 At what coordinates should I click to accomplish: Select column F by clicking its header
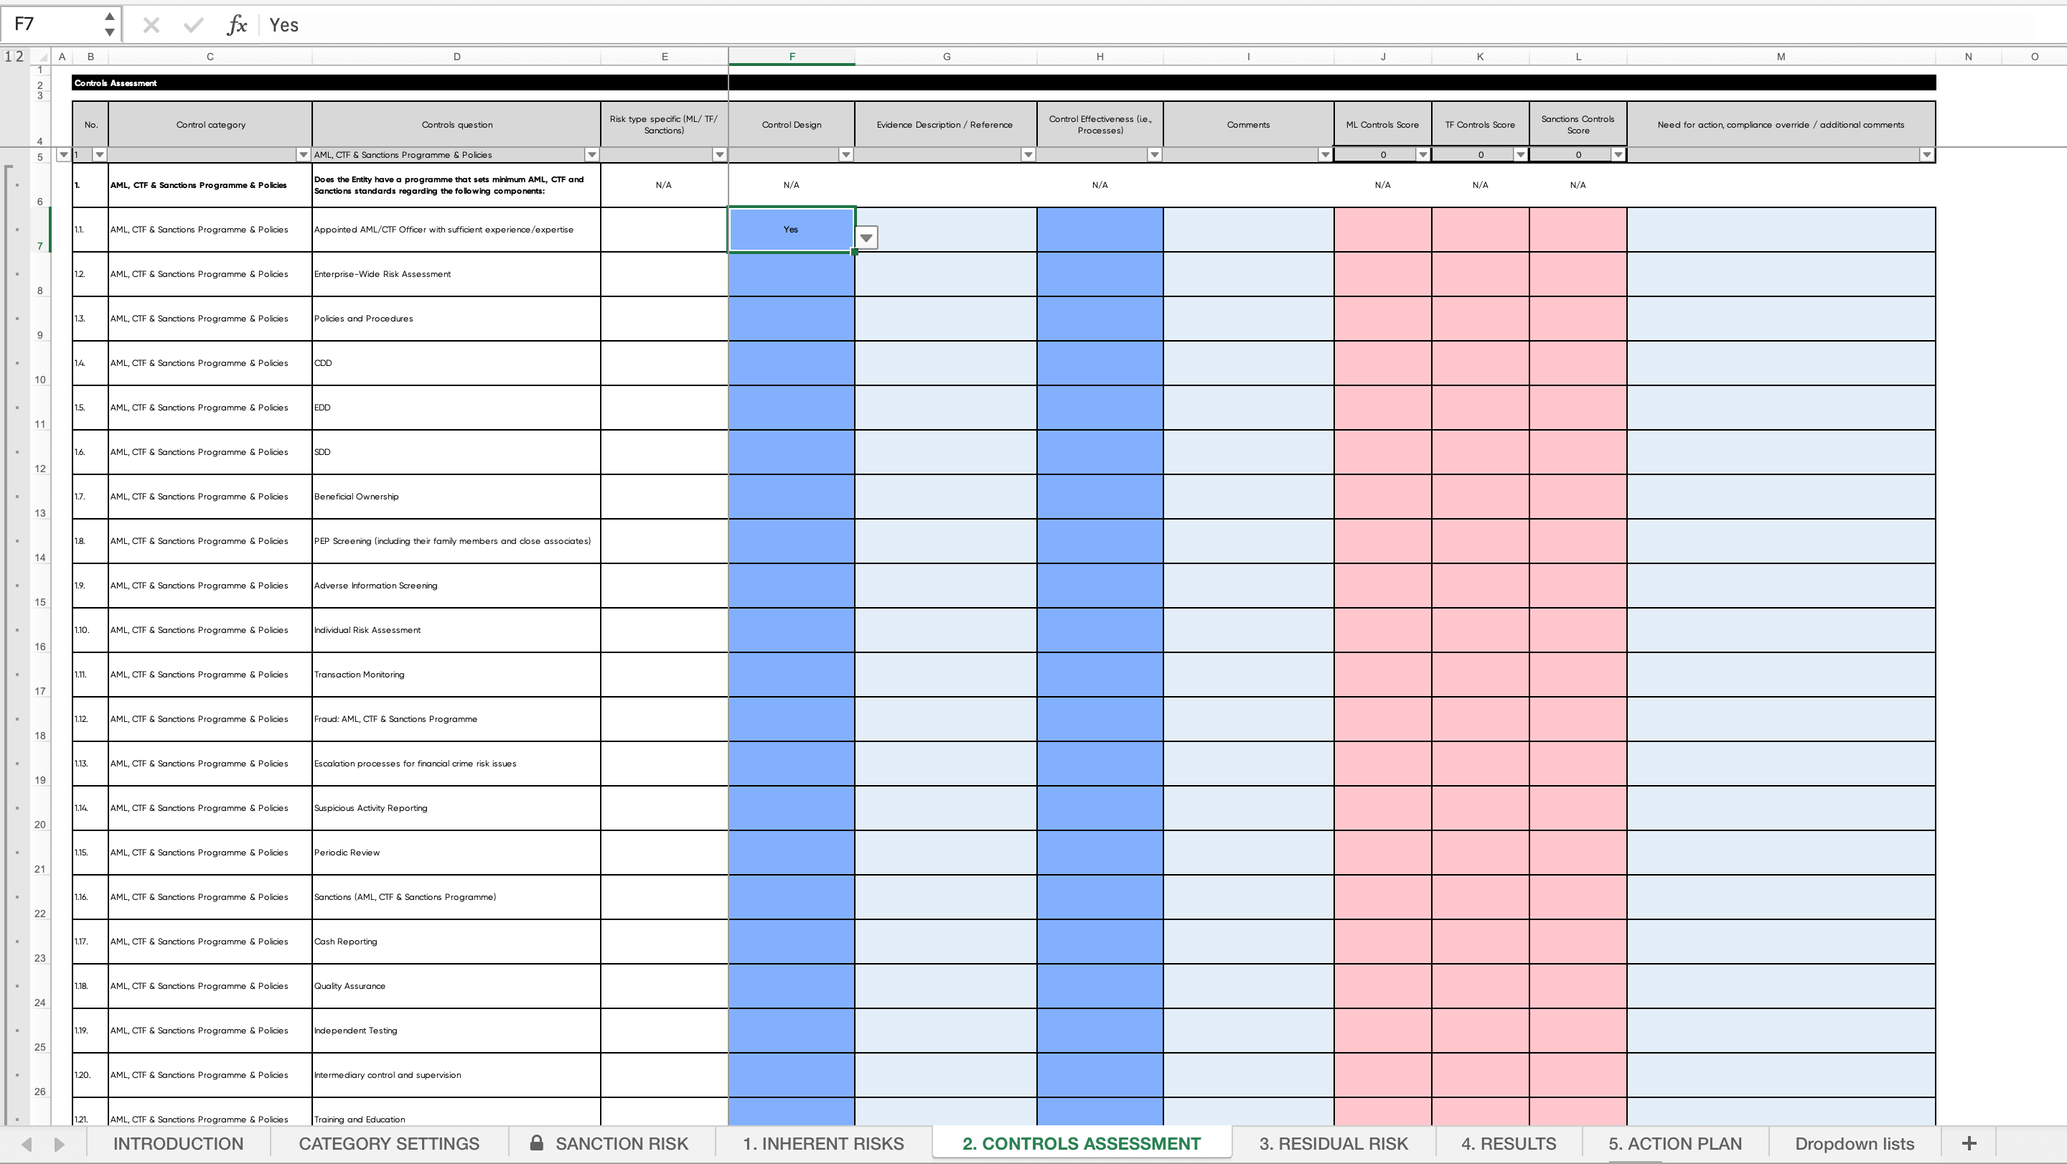point(791,56)
